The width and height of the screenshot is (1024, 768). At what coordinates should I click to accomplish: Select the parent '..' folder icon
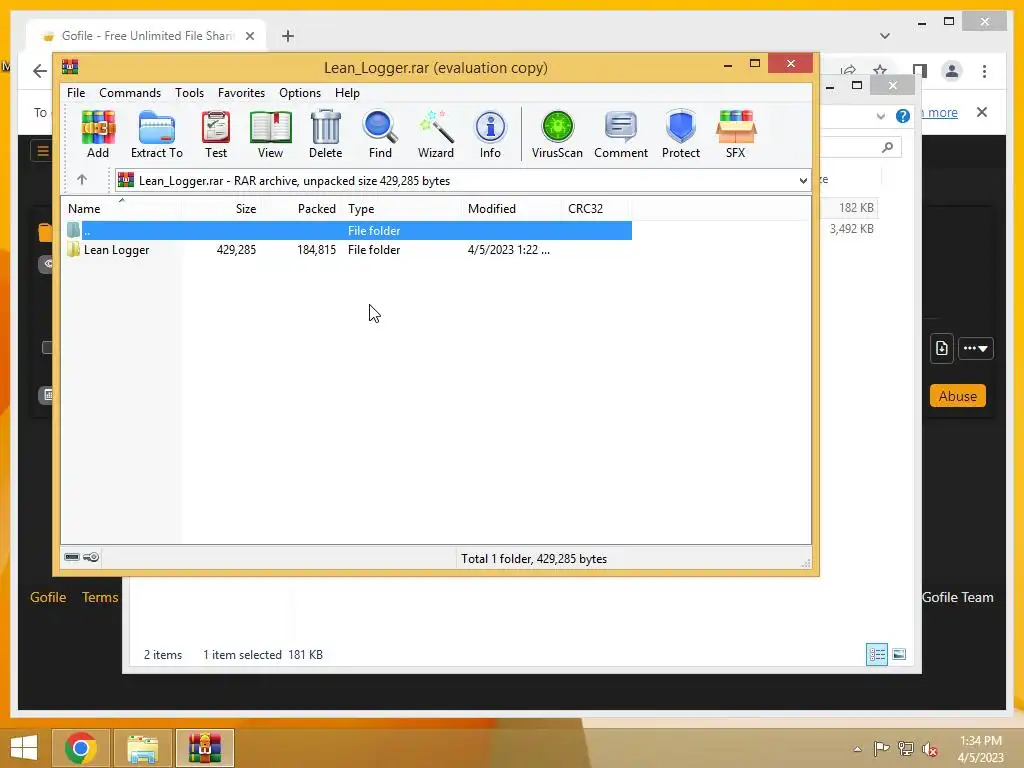tap(73, 230)
